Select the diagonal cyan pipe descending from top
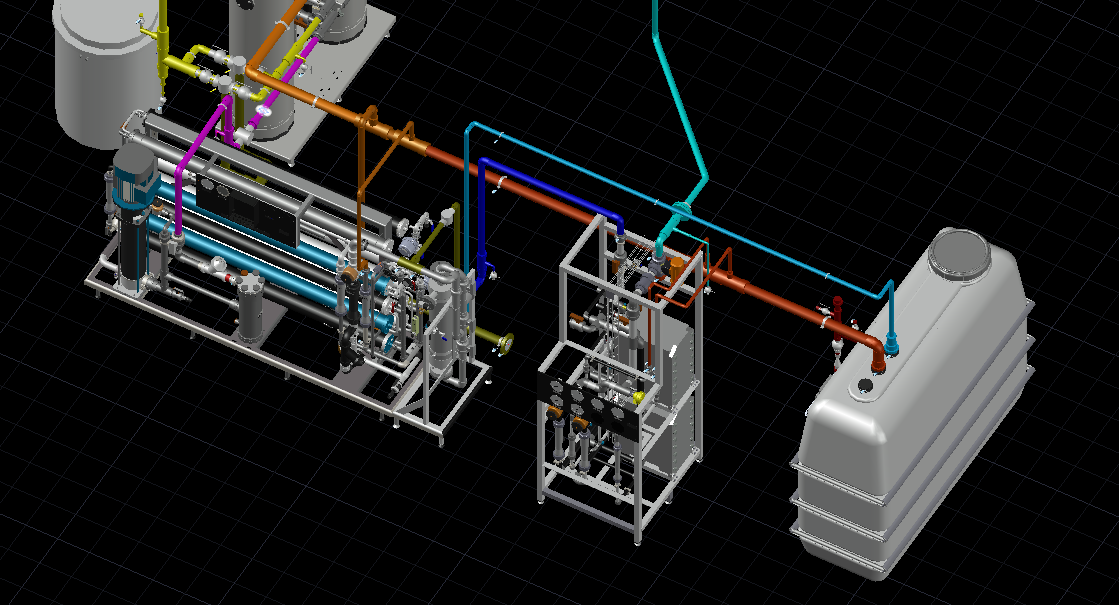Screen dimensions: 1119x605 [679, 107]
